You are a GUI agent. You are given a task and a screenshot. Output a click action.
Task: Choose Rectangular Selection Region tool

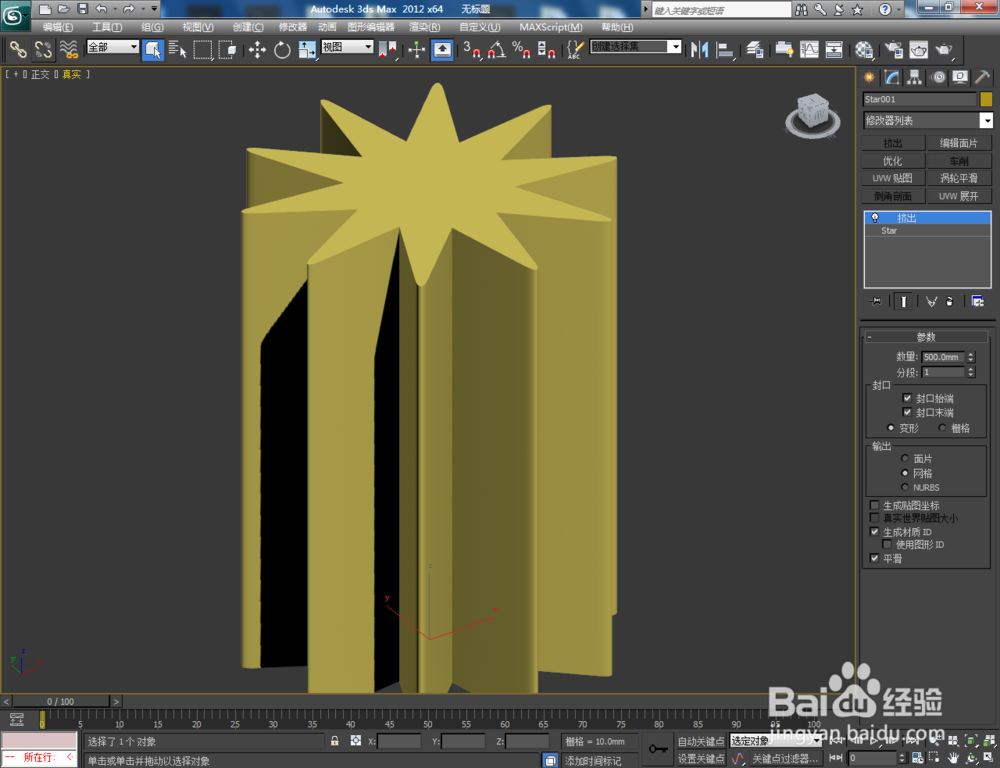[203, 49]
